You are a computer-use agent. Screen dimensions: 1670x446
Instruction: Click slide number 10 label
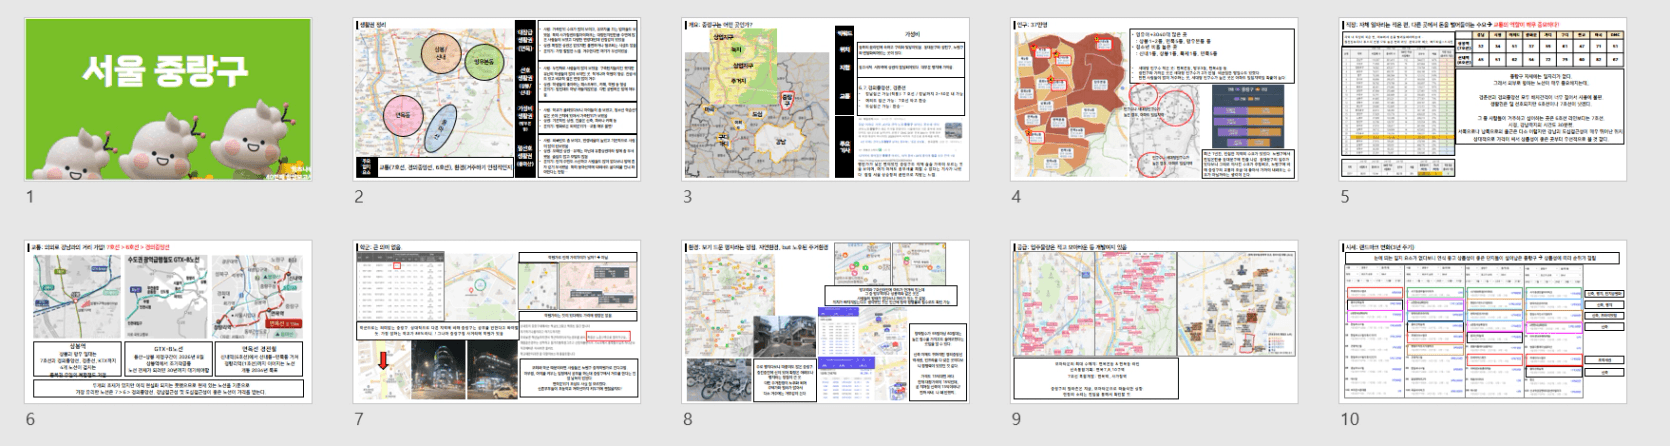pos(1350,419)
